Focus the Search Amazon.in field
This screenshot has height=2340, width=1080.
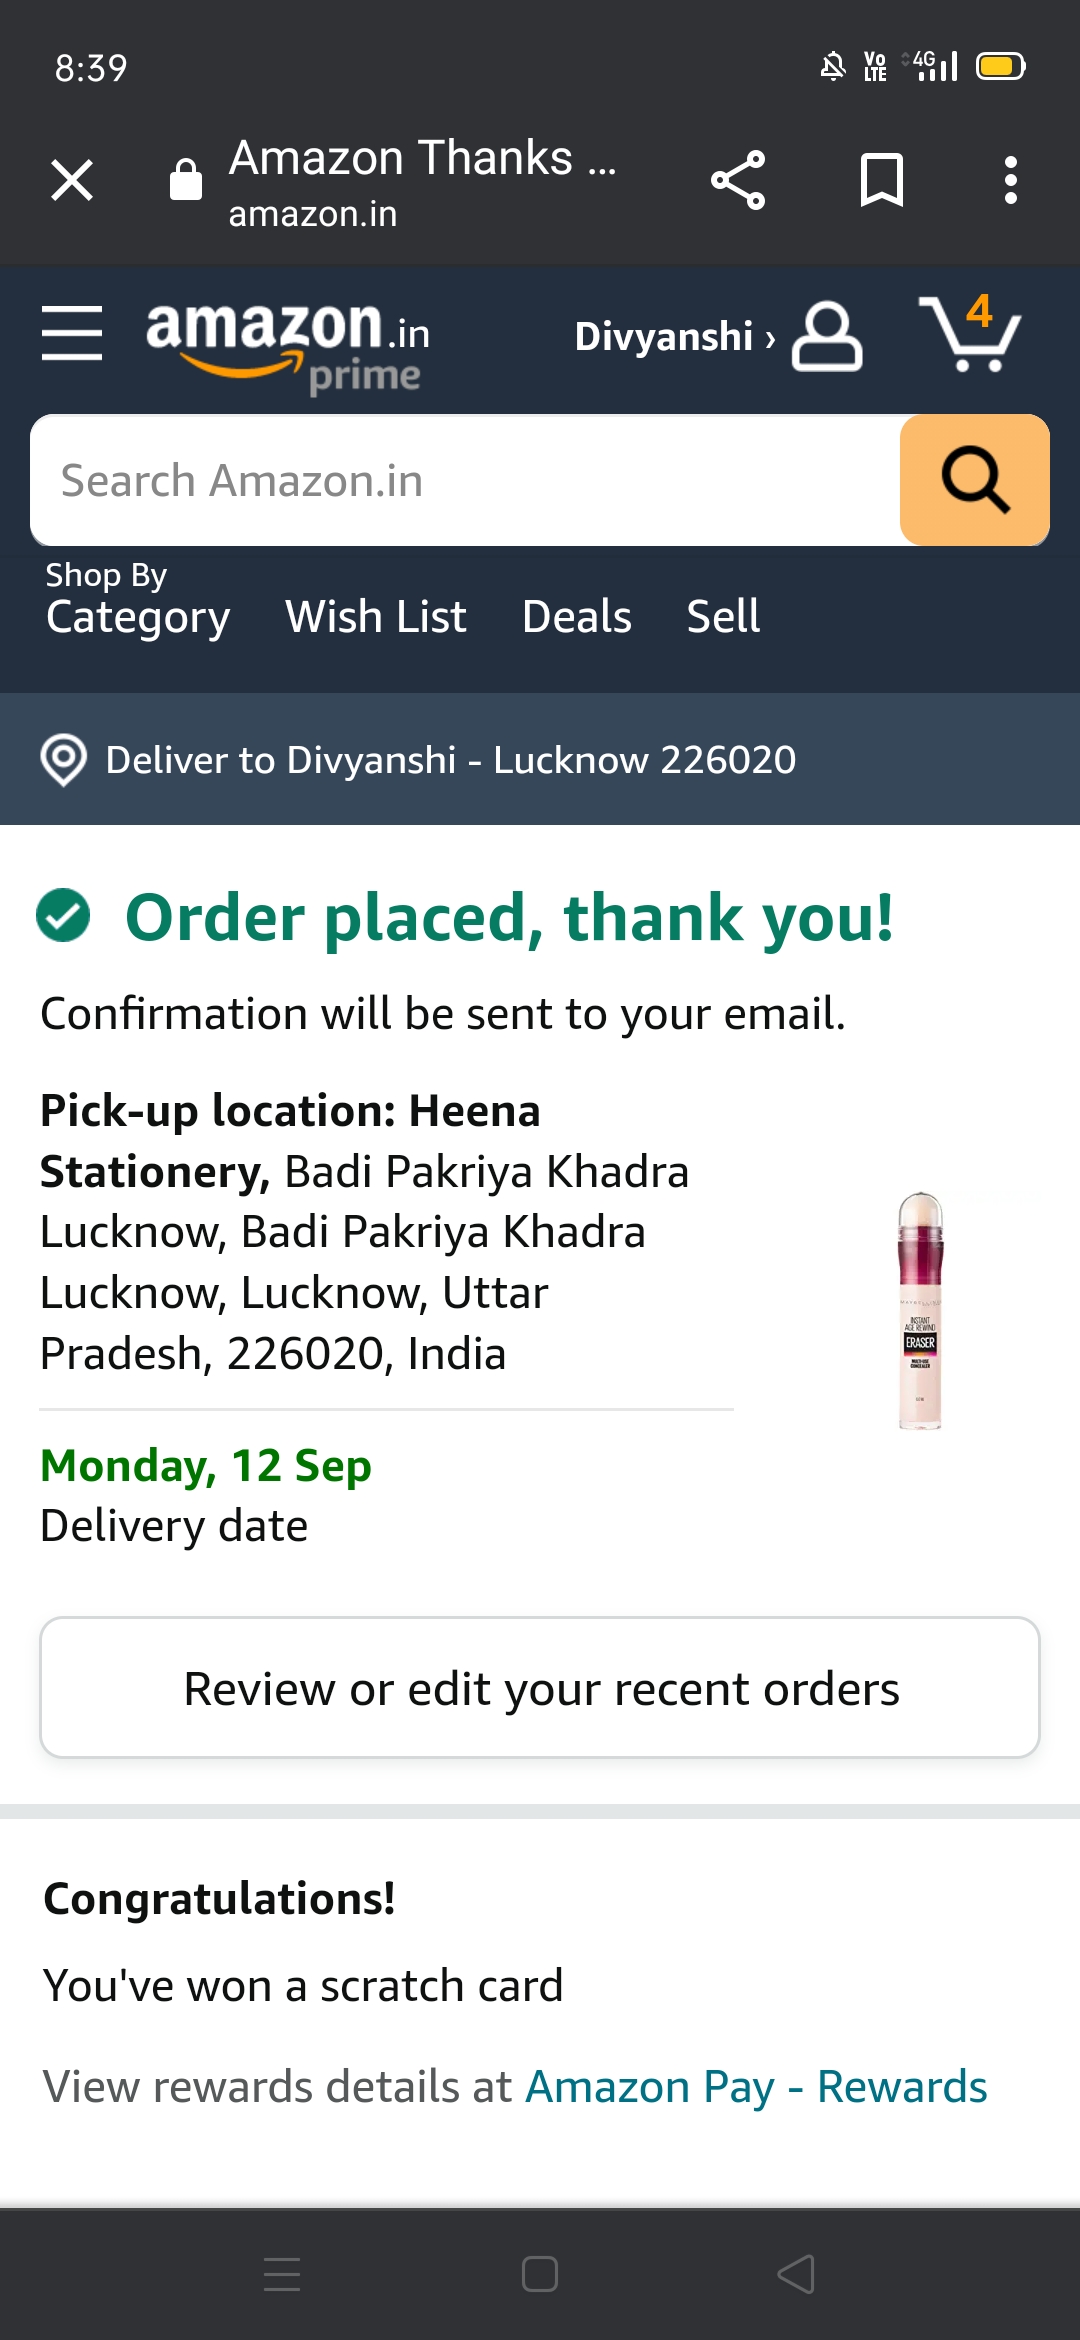click(465, 480)
